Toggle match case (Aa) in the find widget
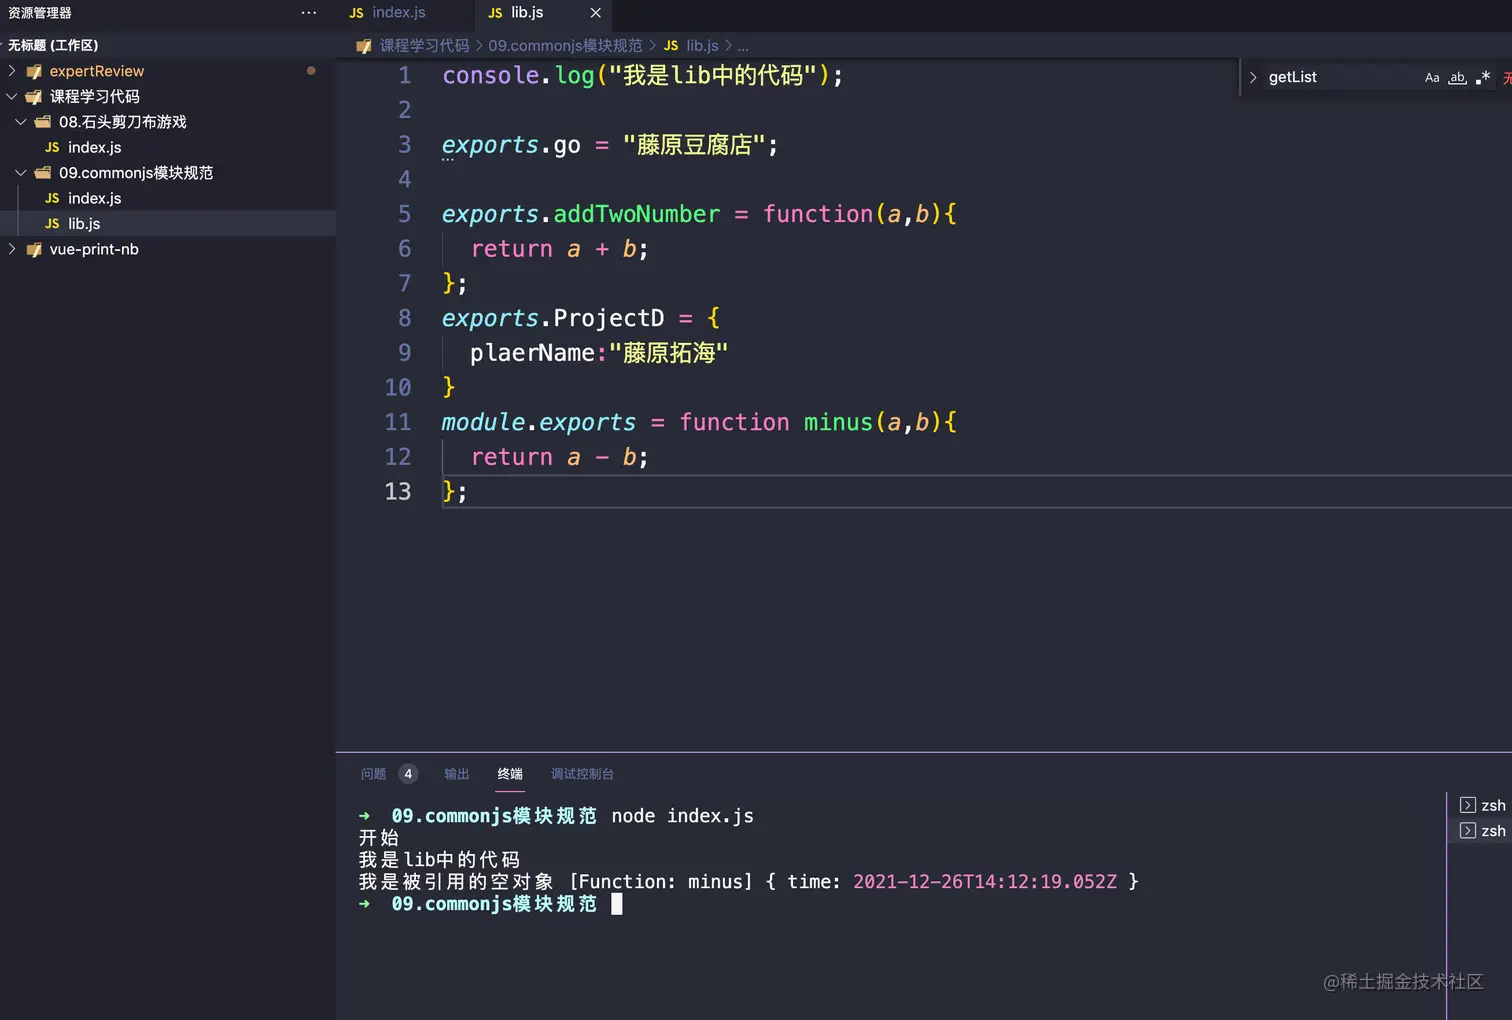 [1432, 77]
